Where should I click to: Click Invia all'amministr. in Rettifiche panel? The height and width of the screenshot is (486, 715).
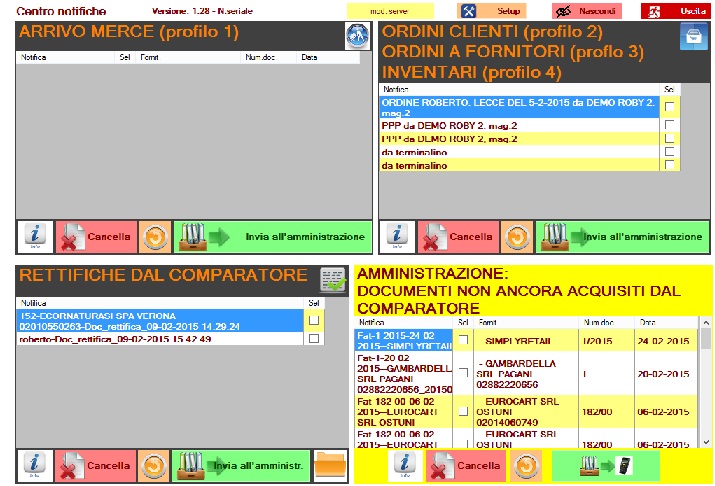click(241, 466)
